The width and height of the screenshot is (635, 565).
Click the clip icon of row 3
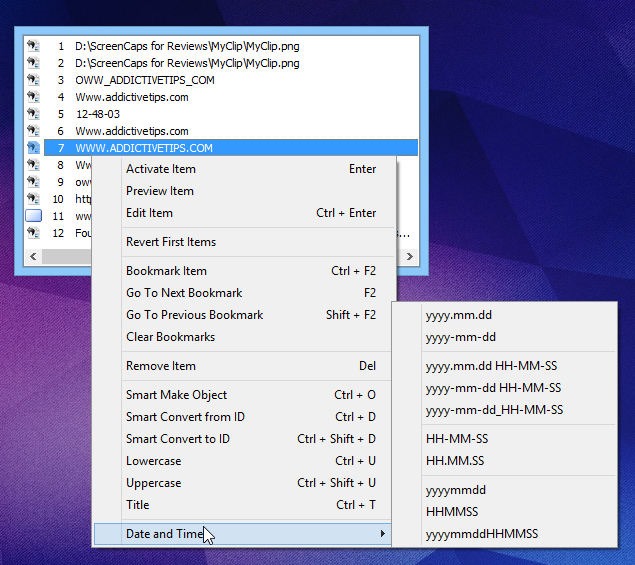pos(33,80)
